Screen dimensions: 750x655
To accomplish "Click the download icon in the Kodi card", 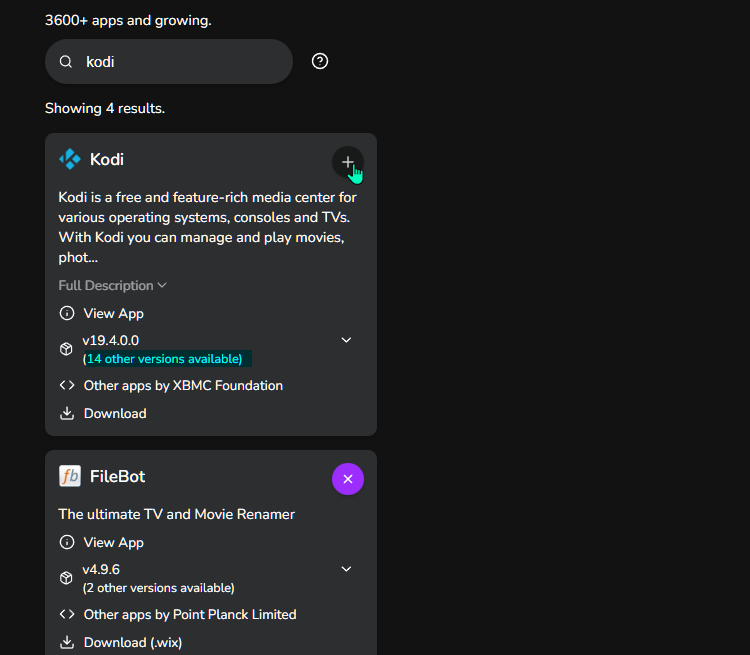I will coord(67,413).
